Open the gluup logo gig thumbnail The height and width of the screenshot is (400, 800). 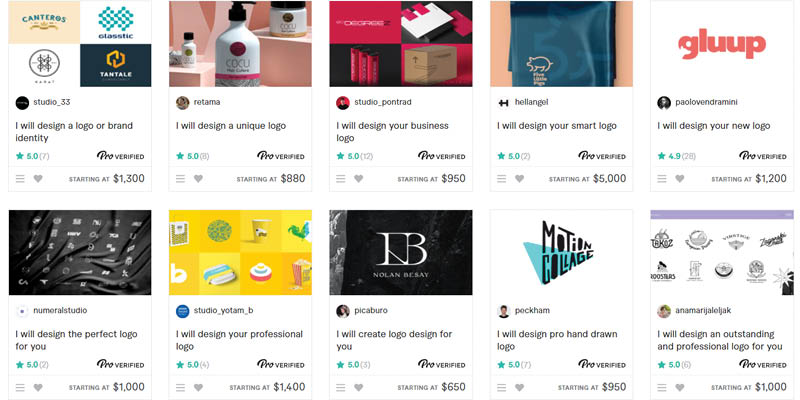722,44
